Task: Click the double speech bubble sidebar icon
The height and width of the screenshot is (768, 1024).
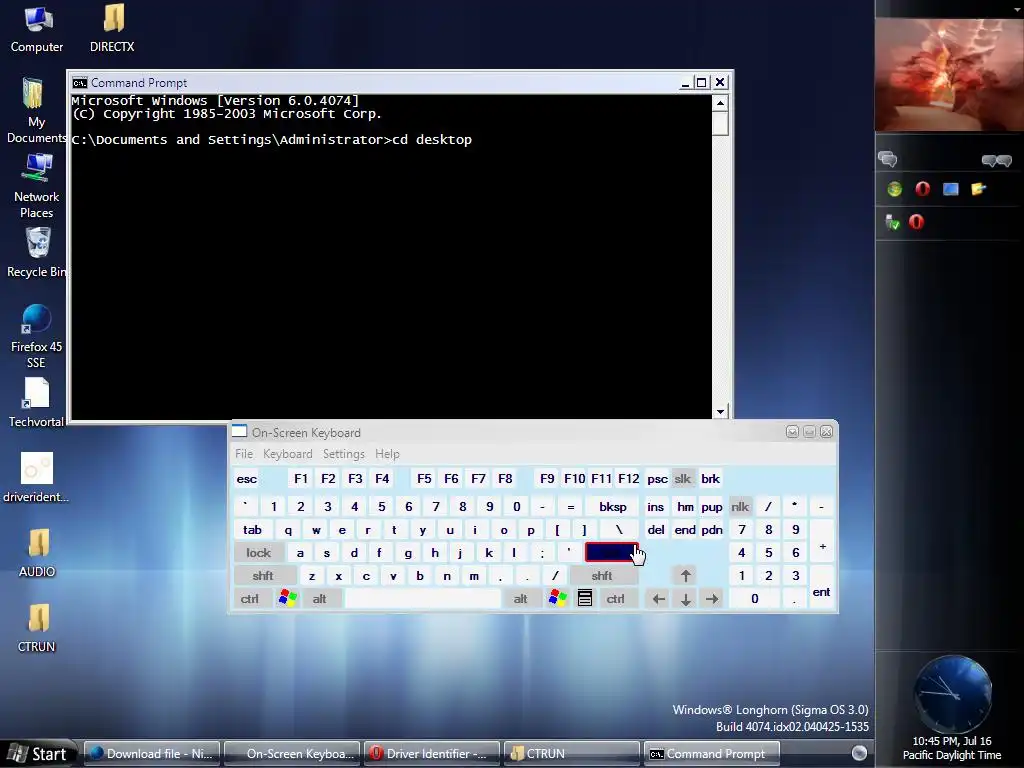Action: 997,160
